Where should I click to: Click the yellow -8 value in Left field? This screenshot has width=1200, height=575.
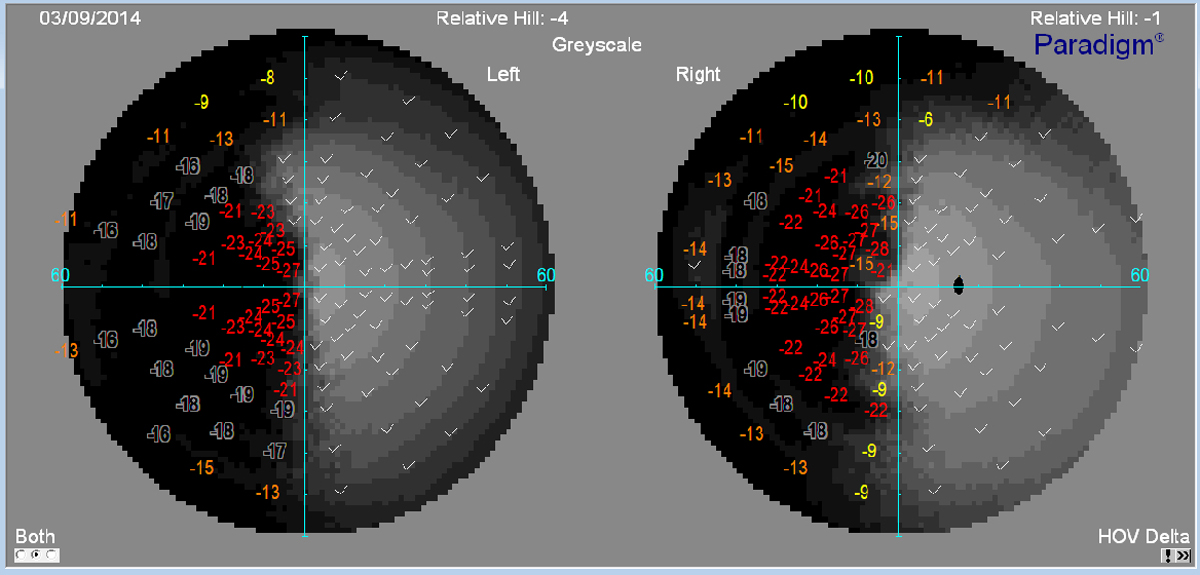(267, 78)
